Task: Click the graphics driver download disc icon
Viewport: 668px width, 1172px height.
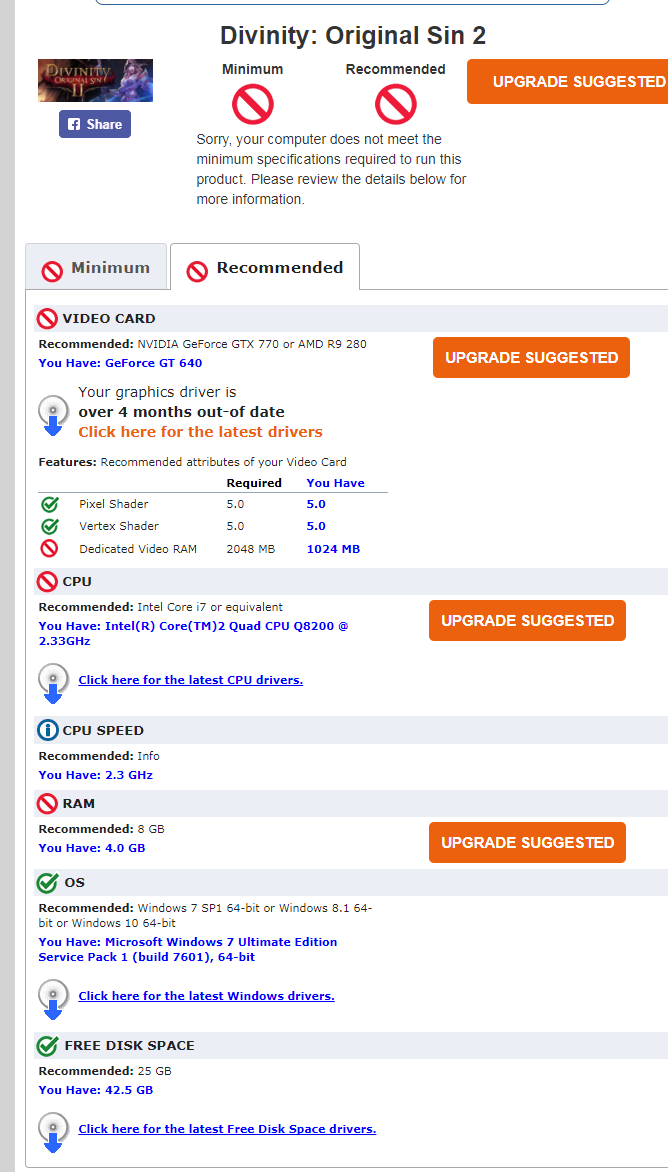Action: (53, 413)
